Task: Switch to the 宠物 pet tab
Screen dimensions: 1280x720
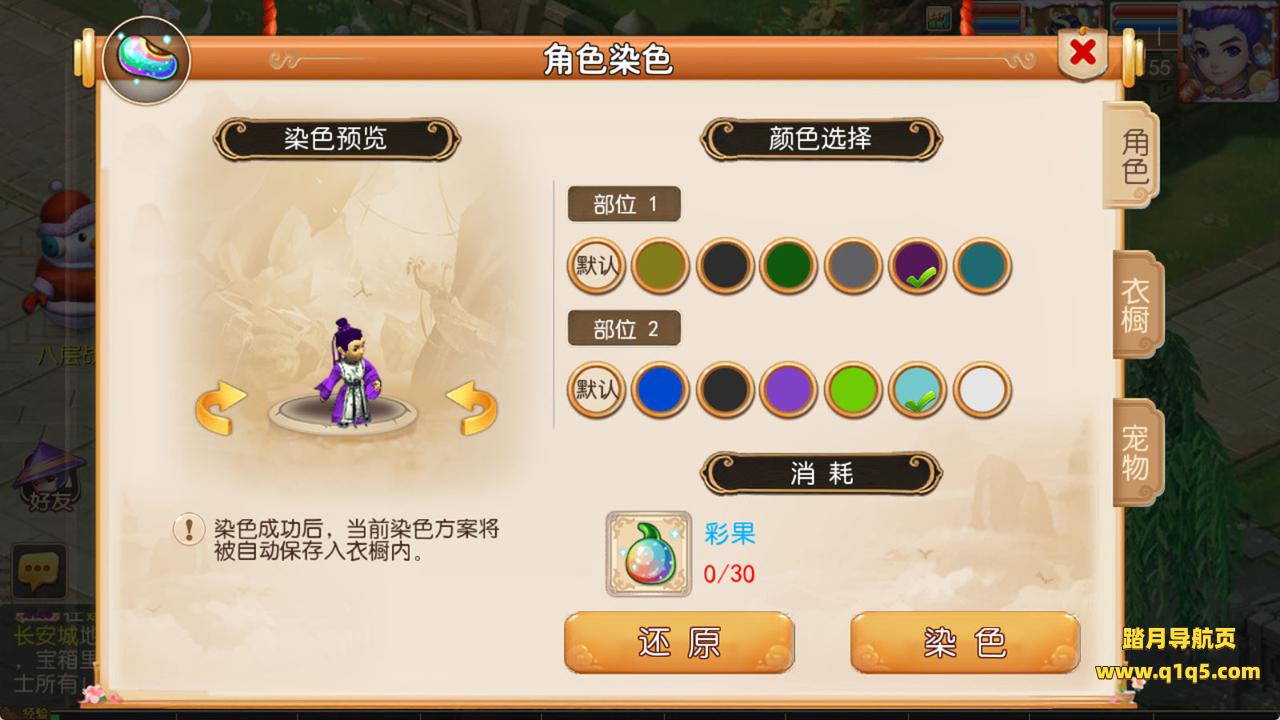Action: click(x=1136, y=452)
